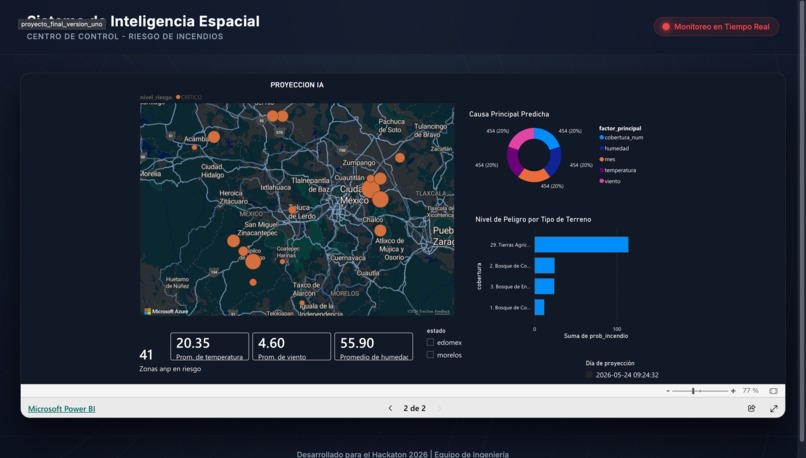
Task: Click the purple donut chart segment
Action: tap(513, 161)
